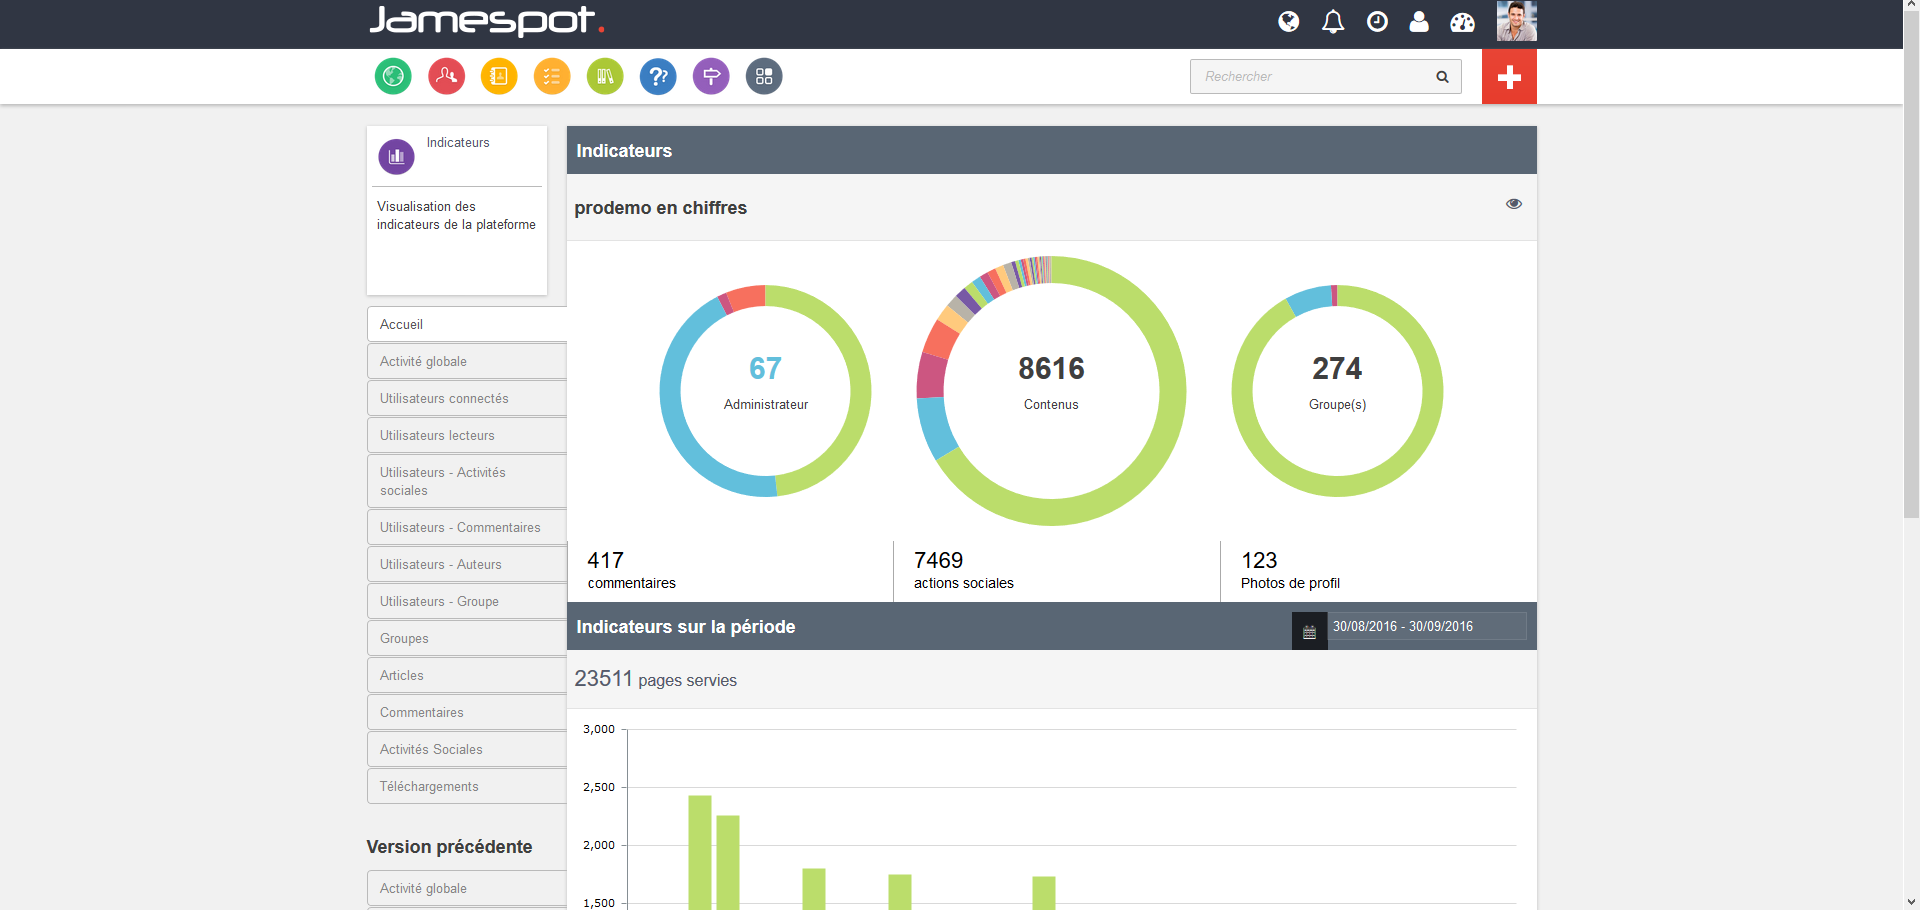Open the calendar icon for the period
Screen dimensions: 1920x910
[x=1309, y=632]
